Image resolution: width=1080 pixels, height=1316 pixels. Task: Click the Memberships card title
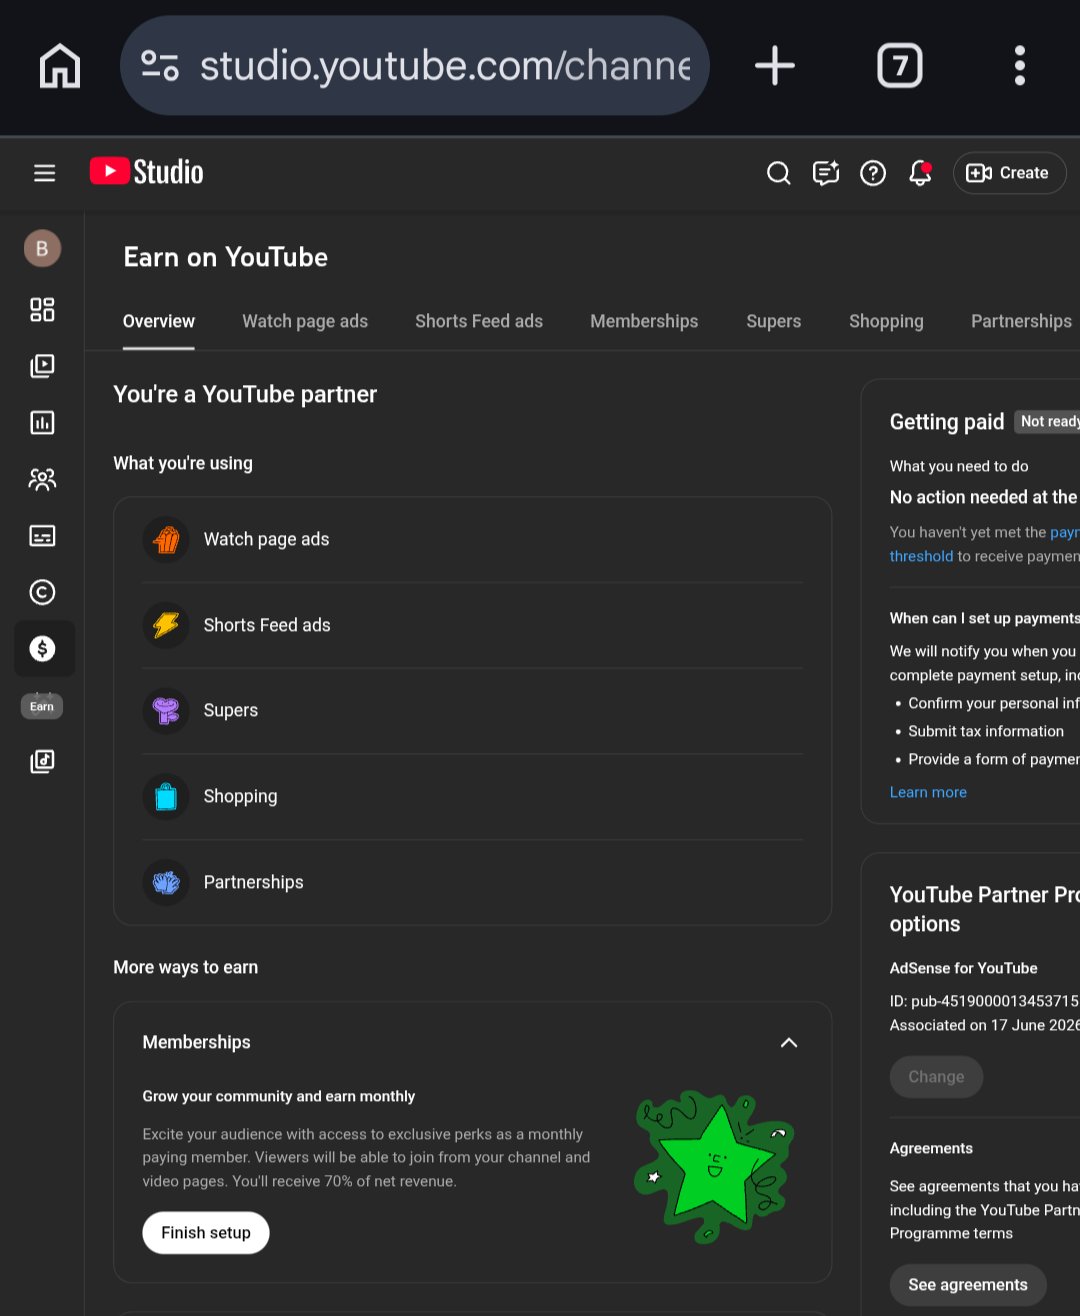(197, 1042)
